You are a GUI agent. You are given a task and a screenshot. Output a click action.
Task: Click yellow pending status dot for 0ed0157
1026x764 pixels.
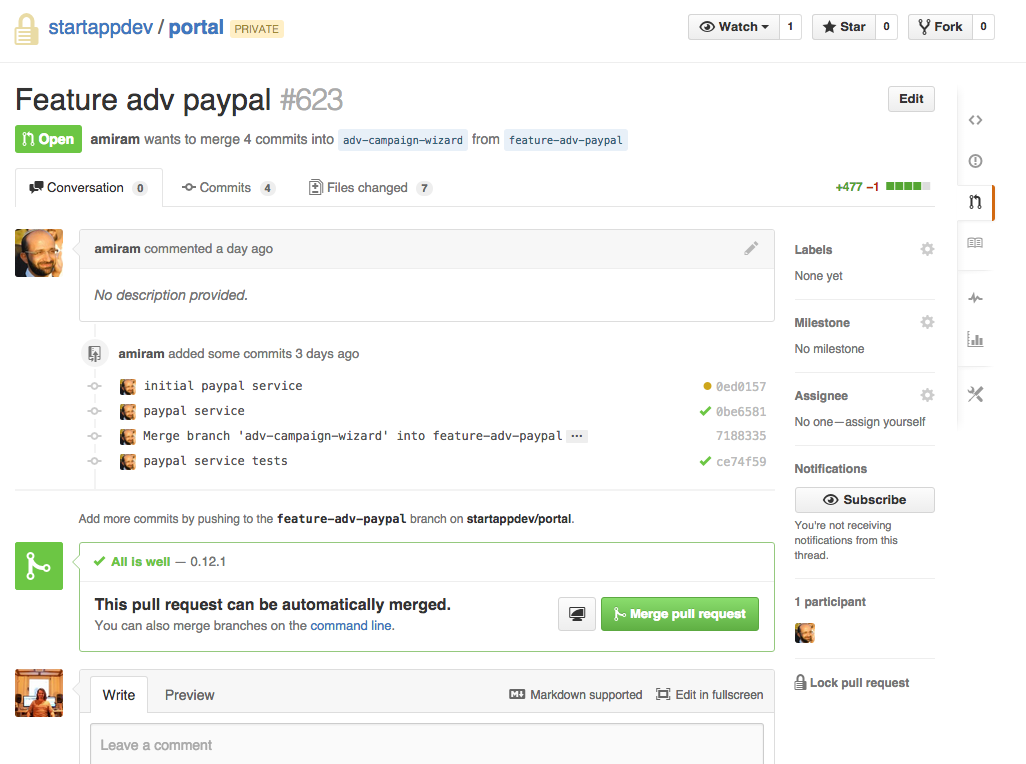tap(707, 386)
